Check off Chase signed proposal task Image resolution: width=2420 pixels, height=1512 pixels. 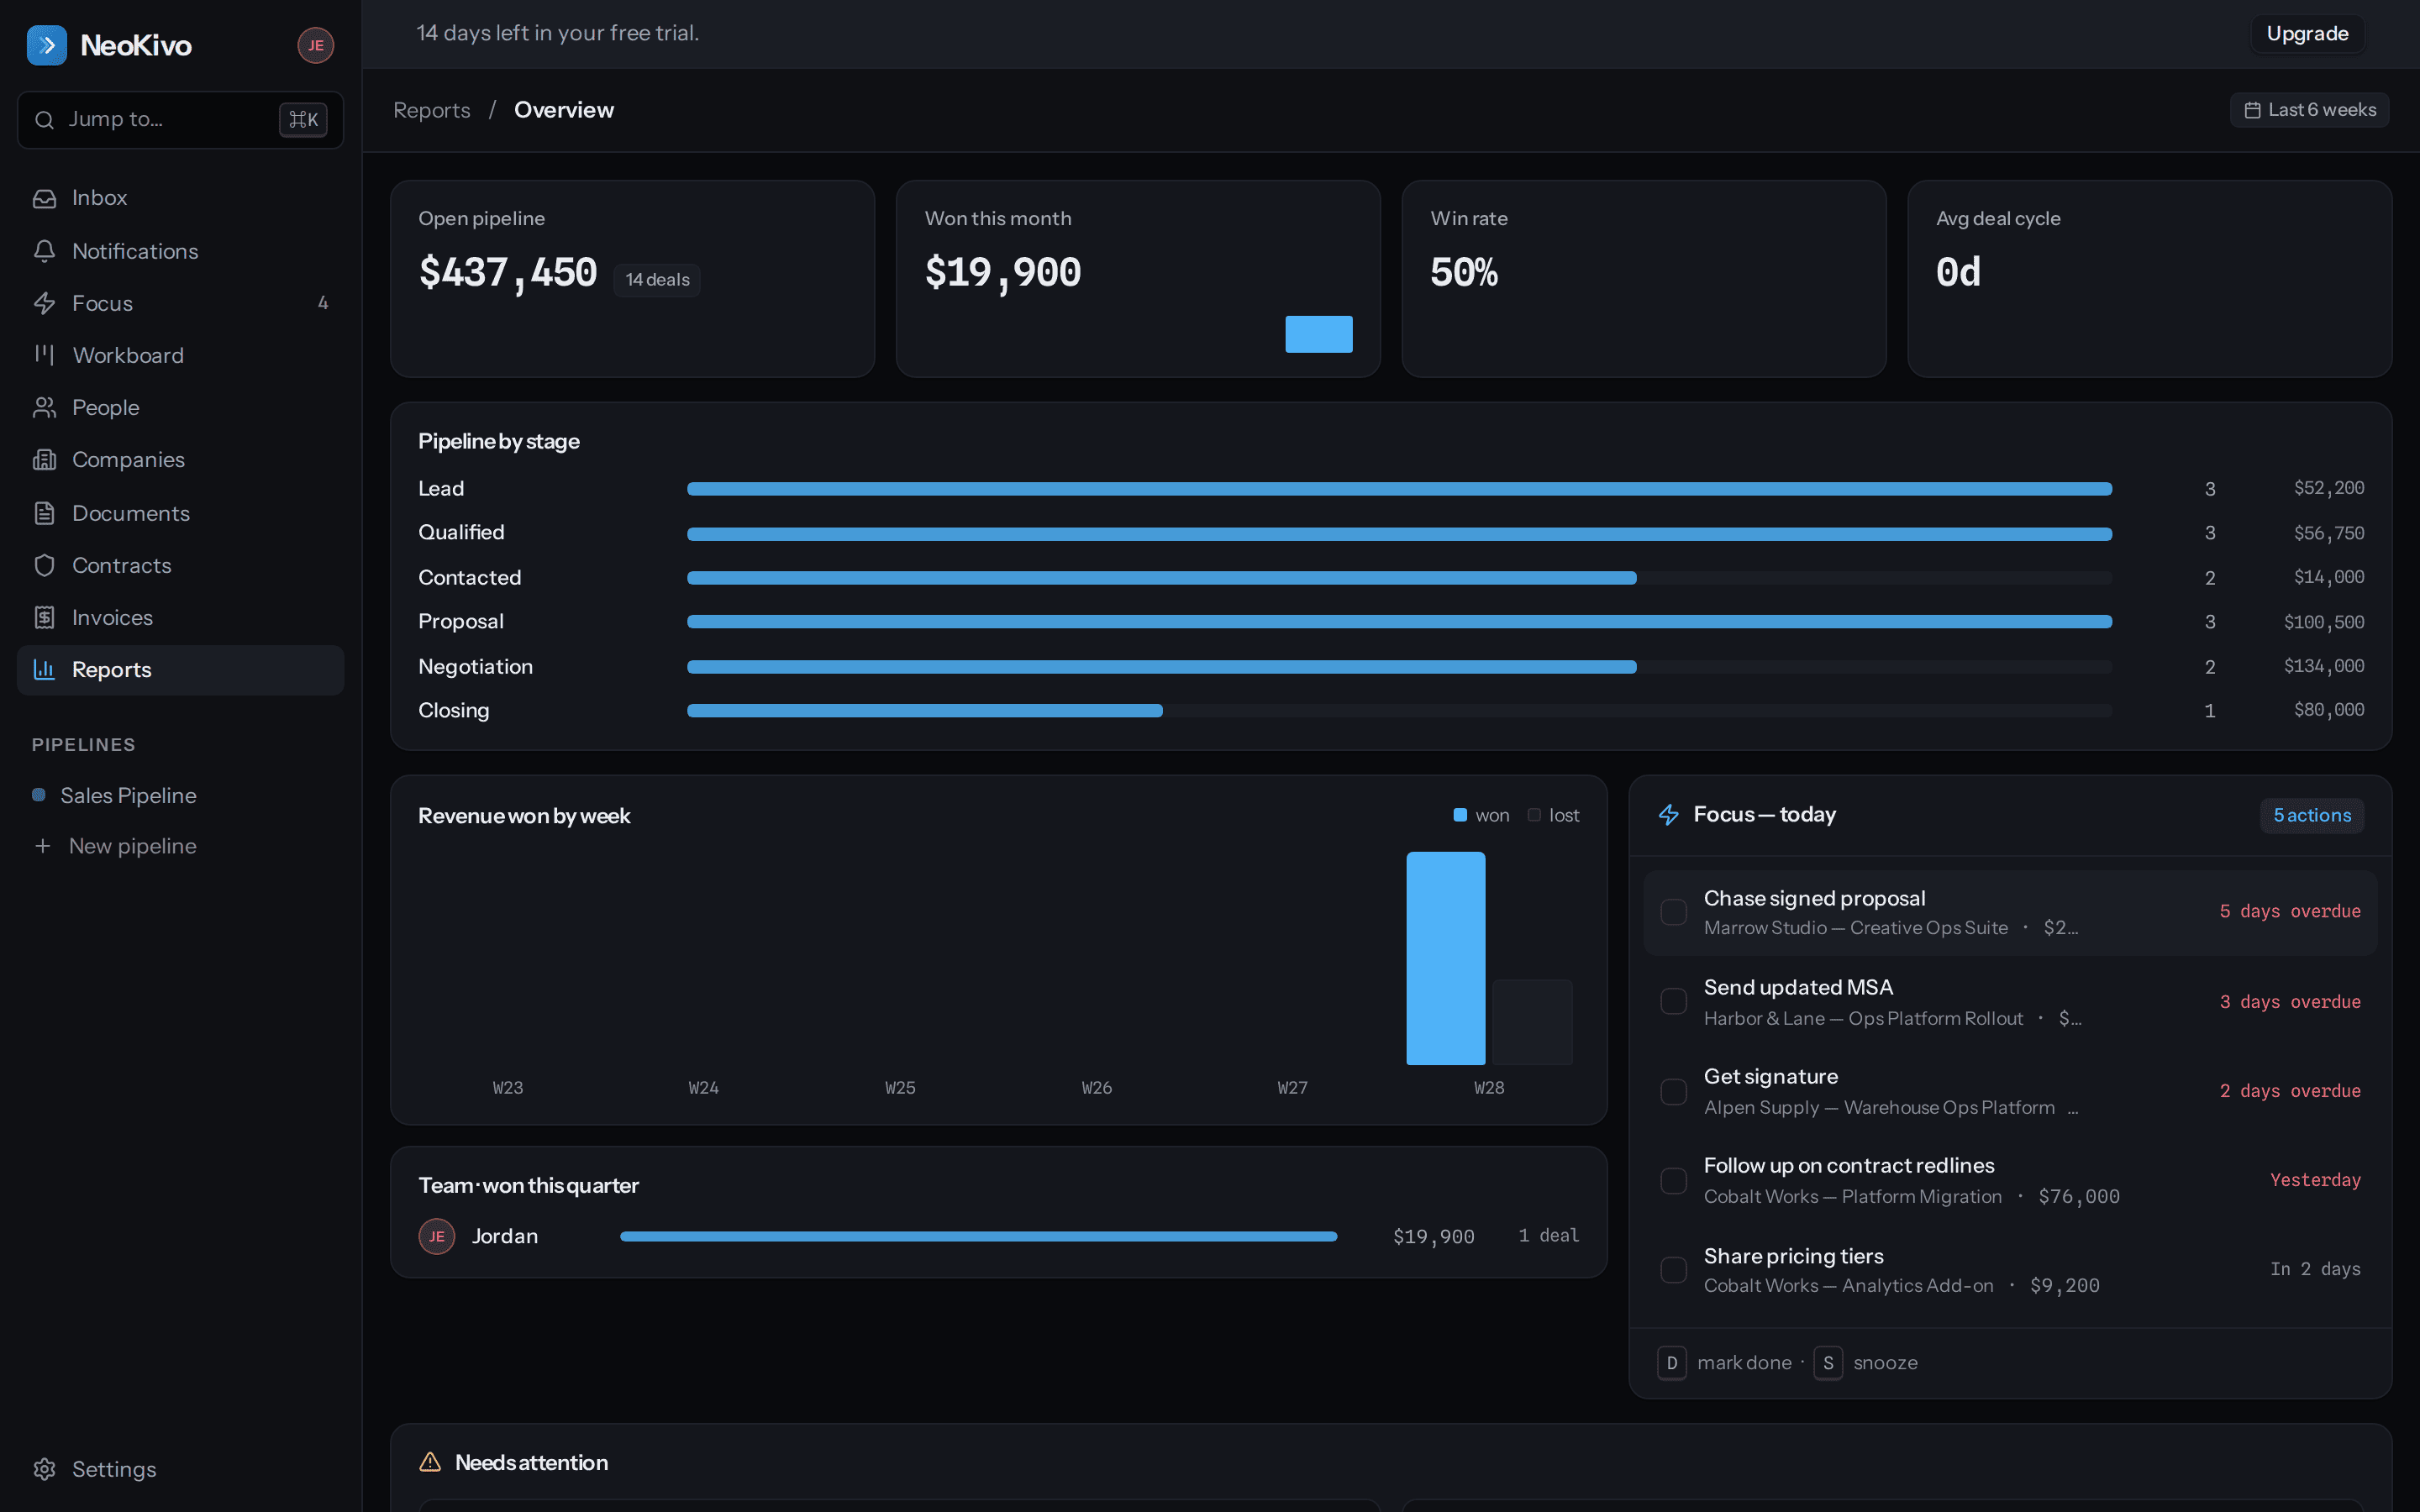tap(1673, 912)
